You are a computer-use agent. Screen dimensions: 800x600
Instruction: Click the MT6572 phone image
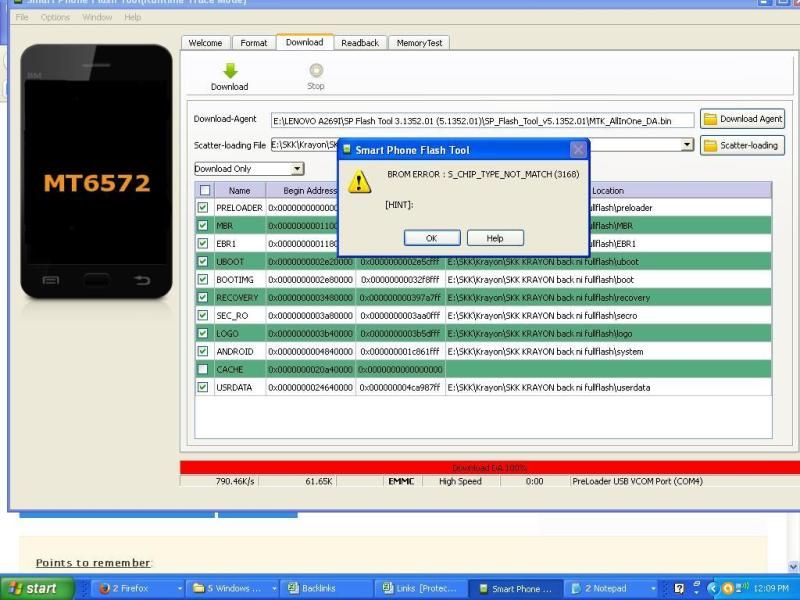pos(96,171)
